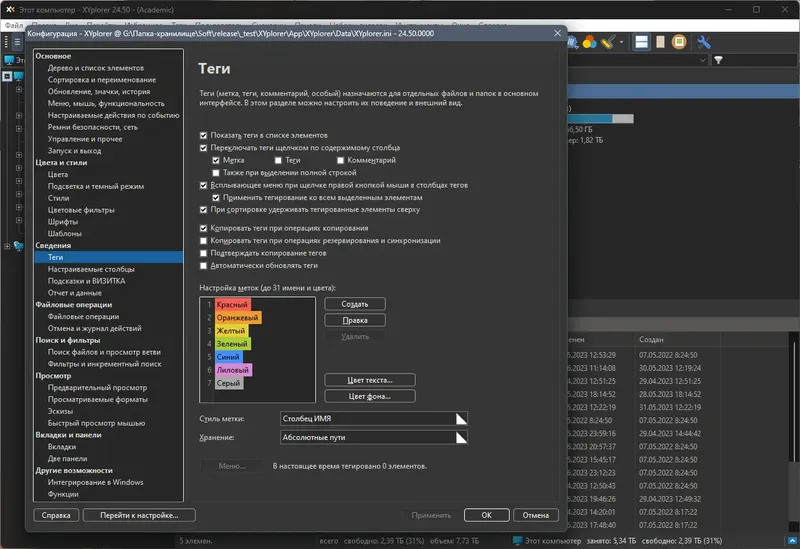Select 'Отмена и журнал действий' page
The height and width of the screenshot is (549, 800).
94,328
